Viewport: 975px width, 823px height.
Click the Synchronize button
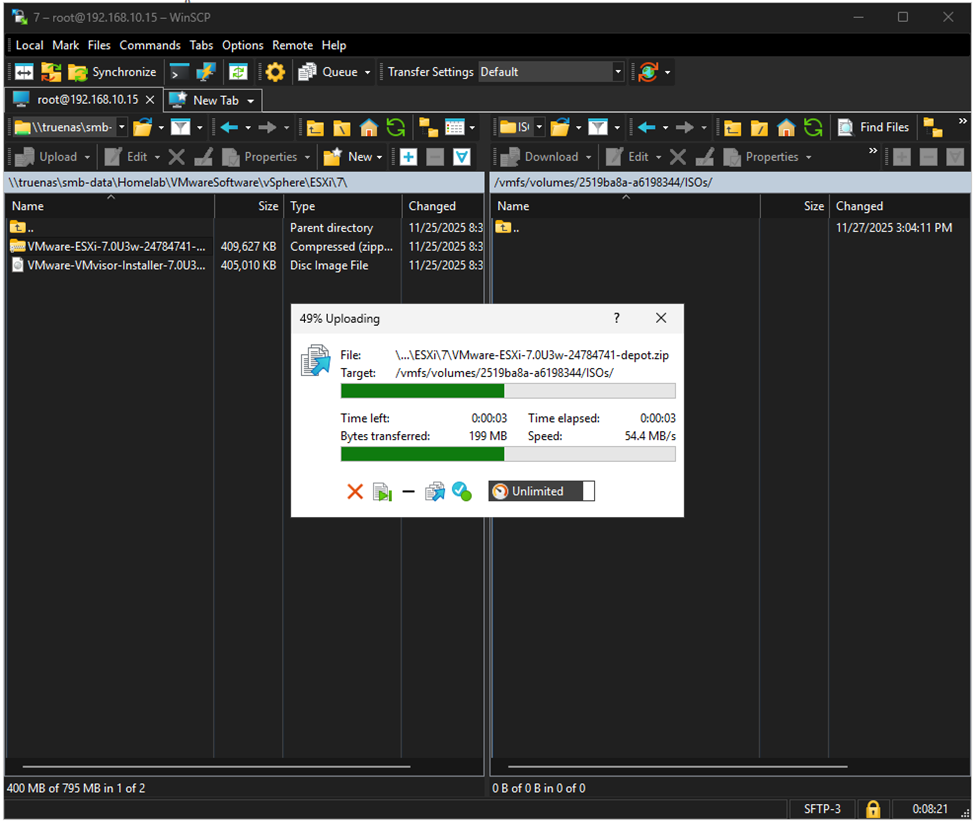112,72
